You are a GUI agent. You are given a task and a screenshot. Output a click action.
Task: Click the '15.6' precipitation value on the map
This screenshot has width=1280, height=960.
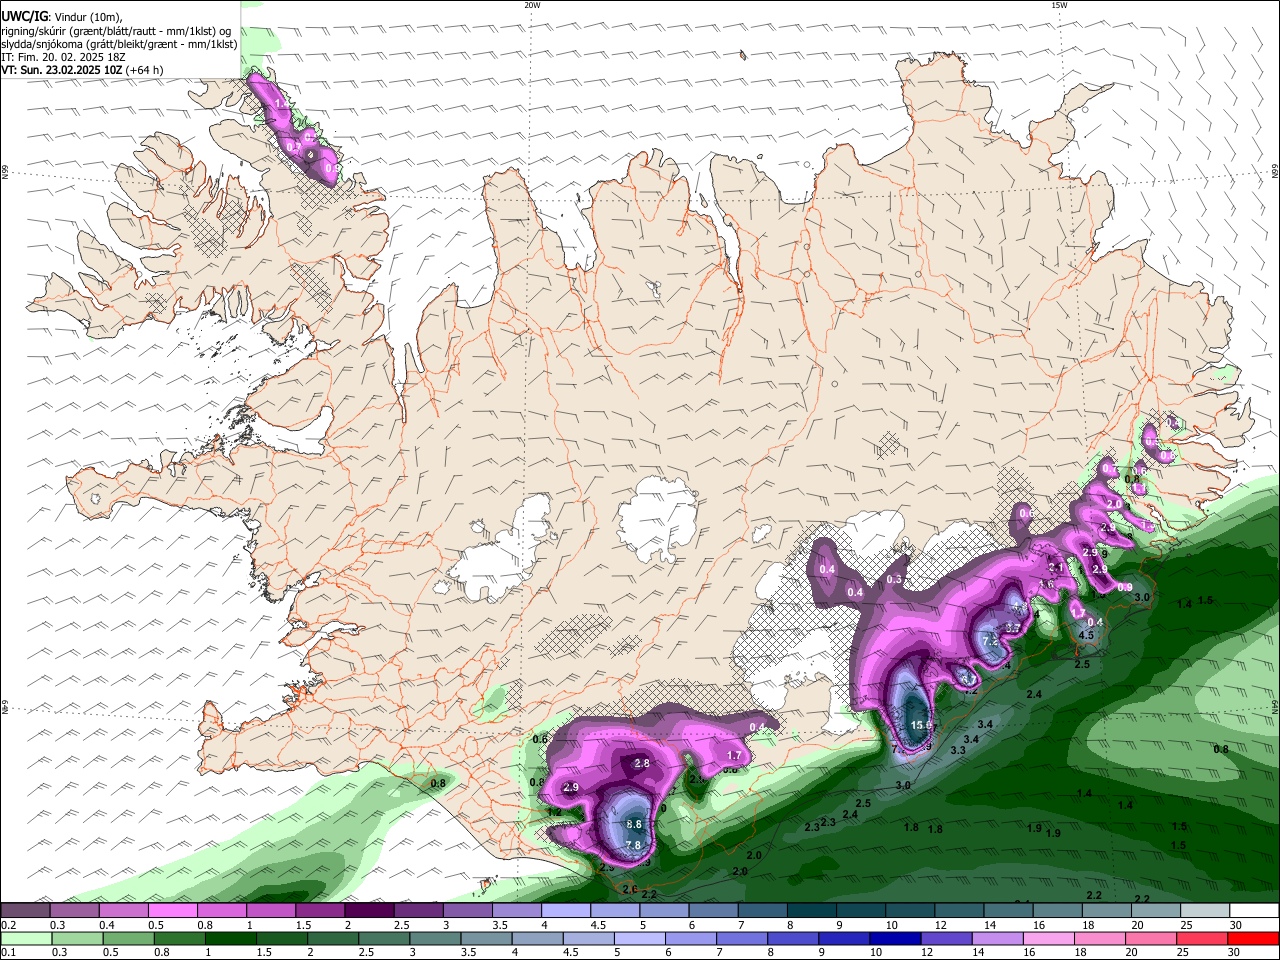point(921,725)
